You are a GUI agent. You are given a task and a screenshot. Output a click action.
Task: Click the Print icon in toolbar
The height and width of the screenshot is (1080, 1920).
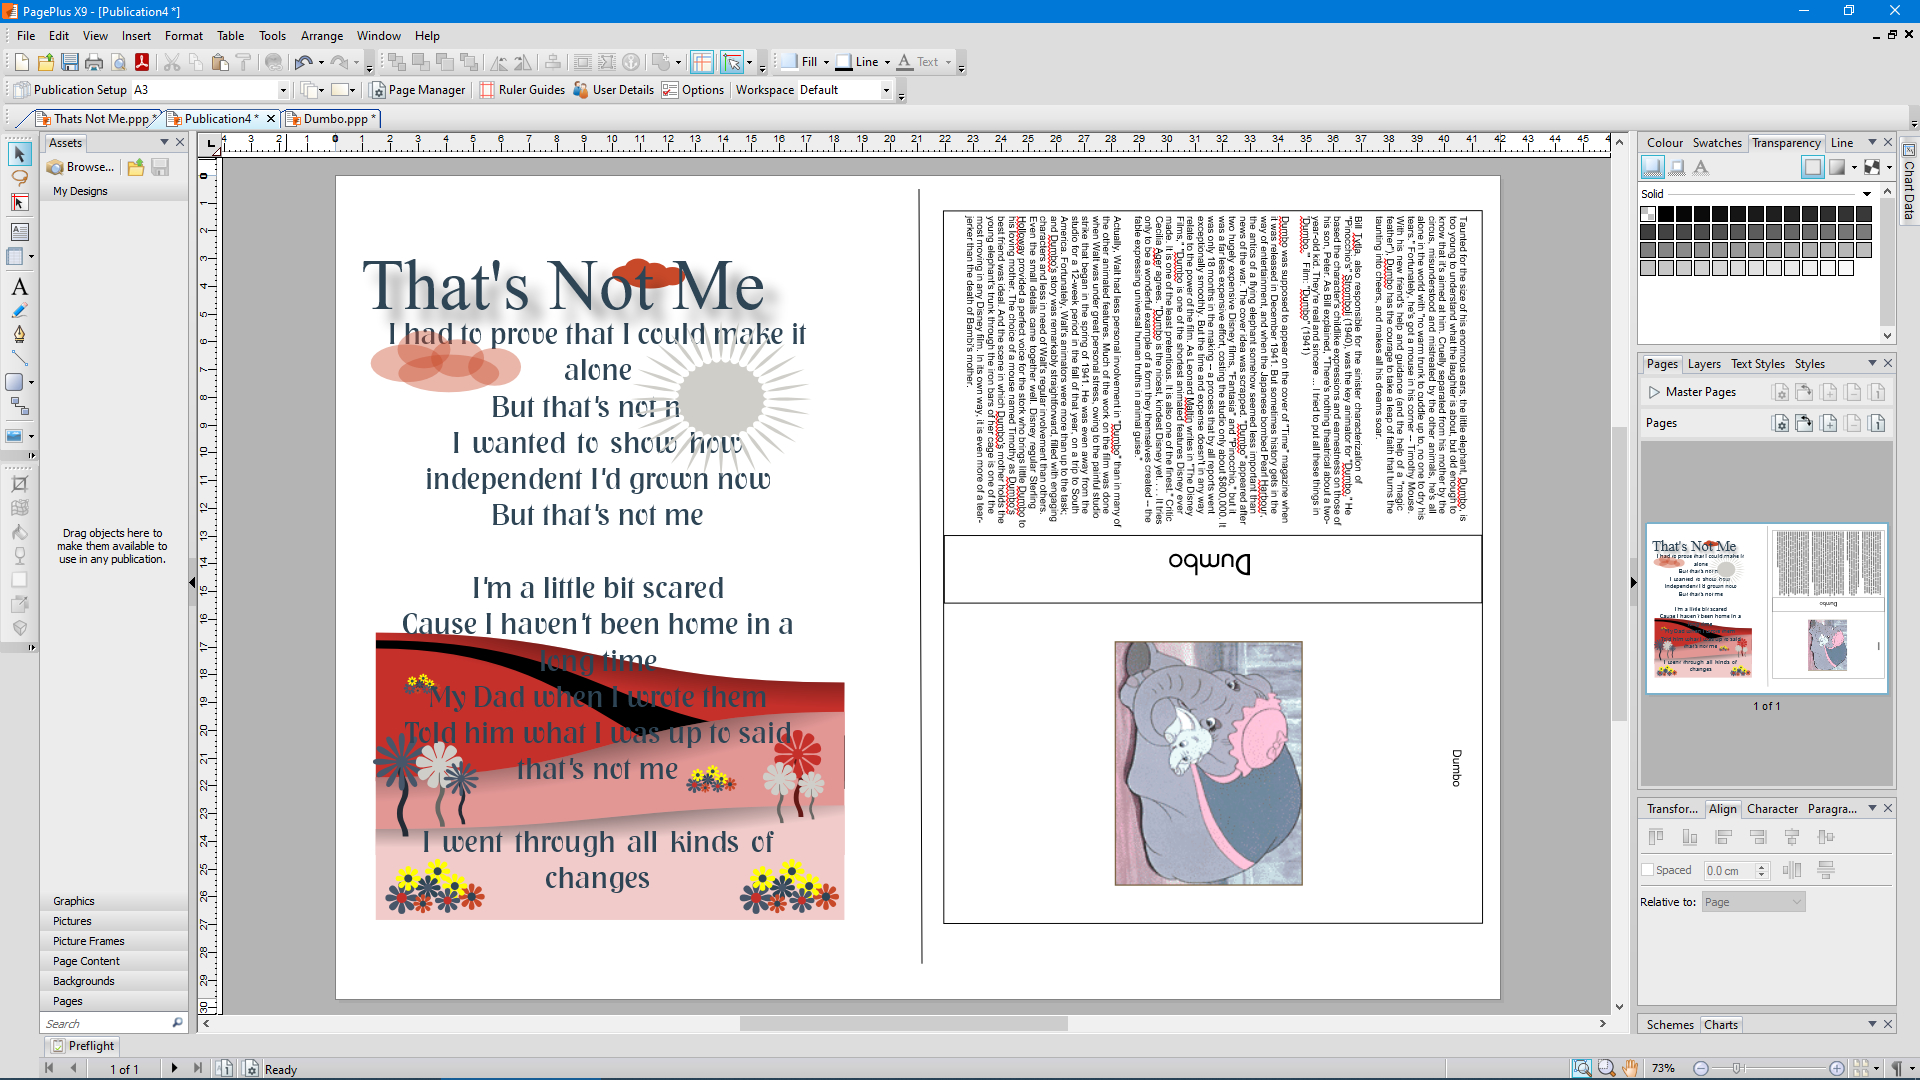pyautogui.click(x=94, y=62)
